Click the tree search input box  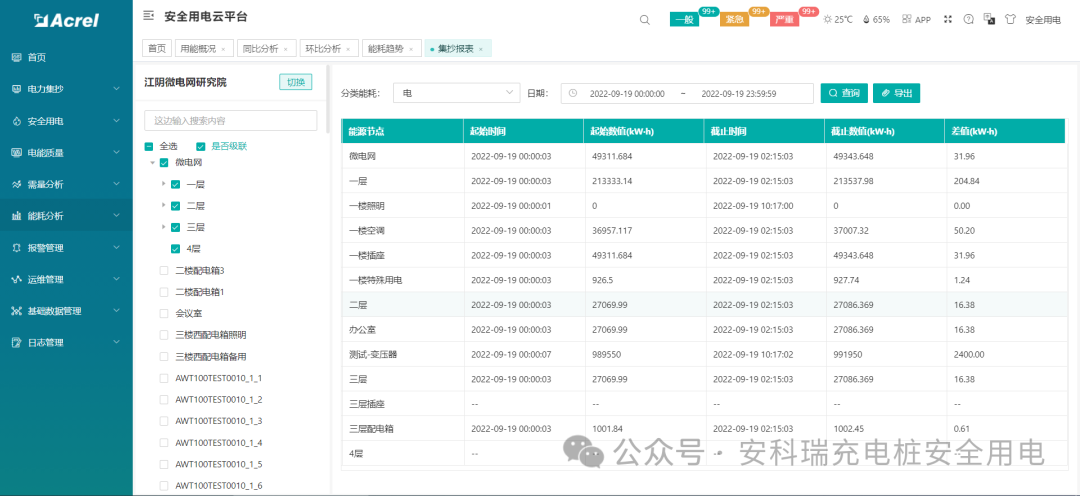pos(231,120)
